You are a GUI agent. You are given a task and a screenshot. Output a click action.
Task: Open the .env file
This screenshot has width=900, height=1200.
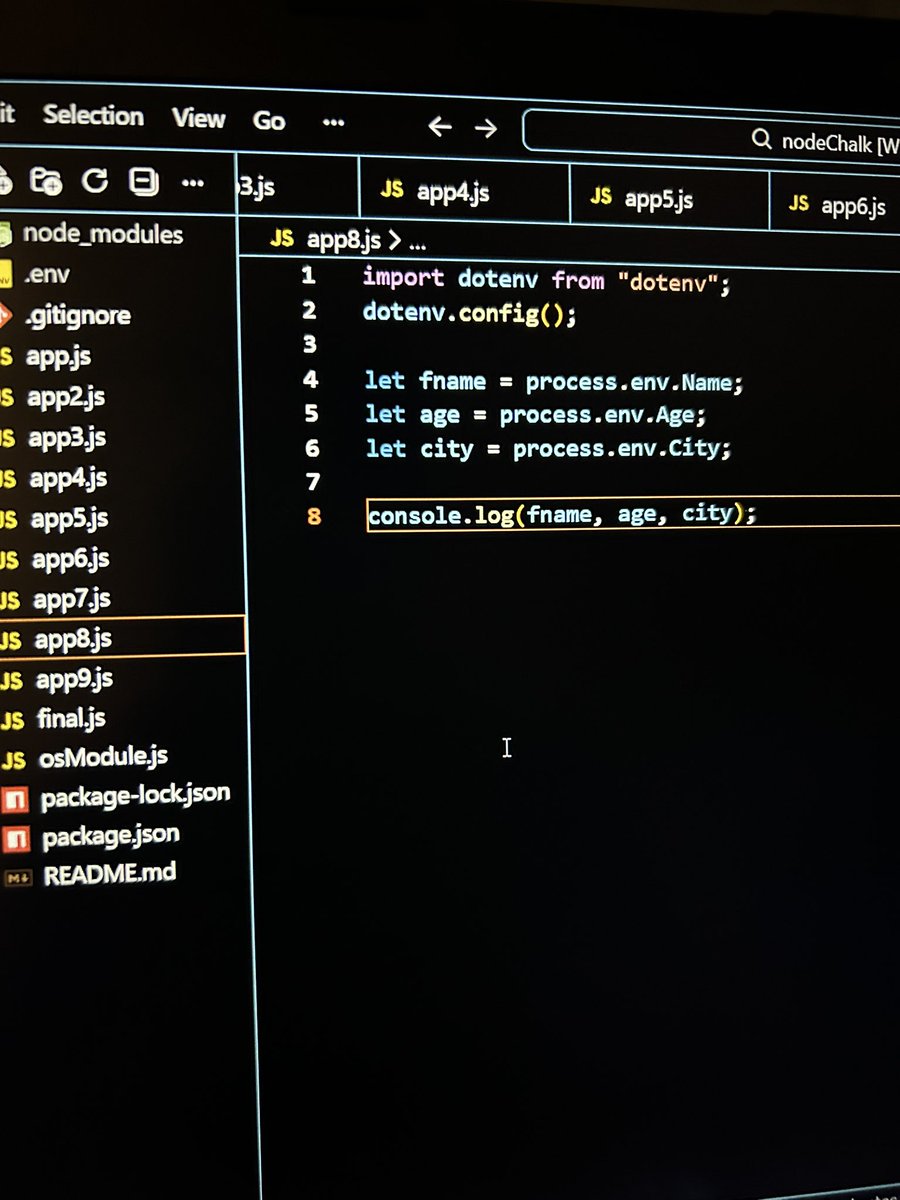[x=46, y=273]
